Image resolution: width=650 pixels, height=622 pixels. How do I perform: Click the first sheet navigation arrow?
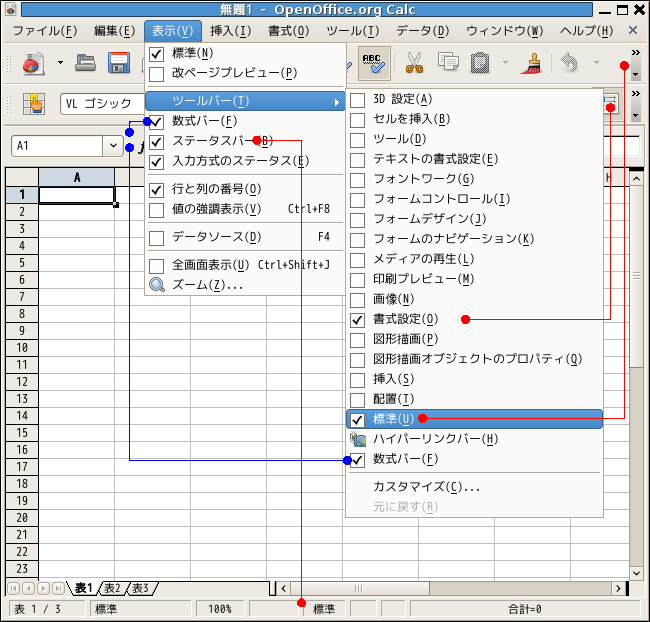coord(14,588)
